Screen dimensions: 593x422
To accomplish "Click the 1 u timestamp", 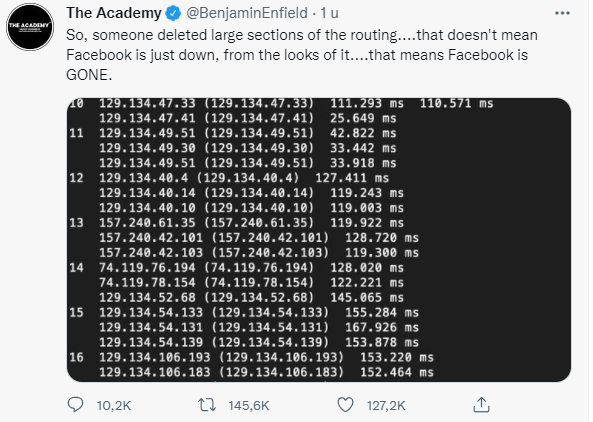I will click(x=329, y=13).
